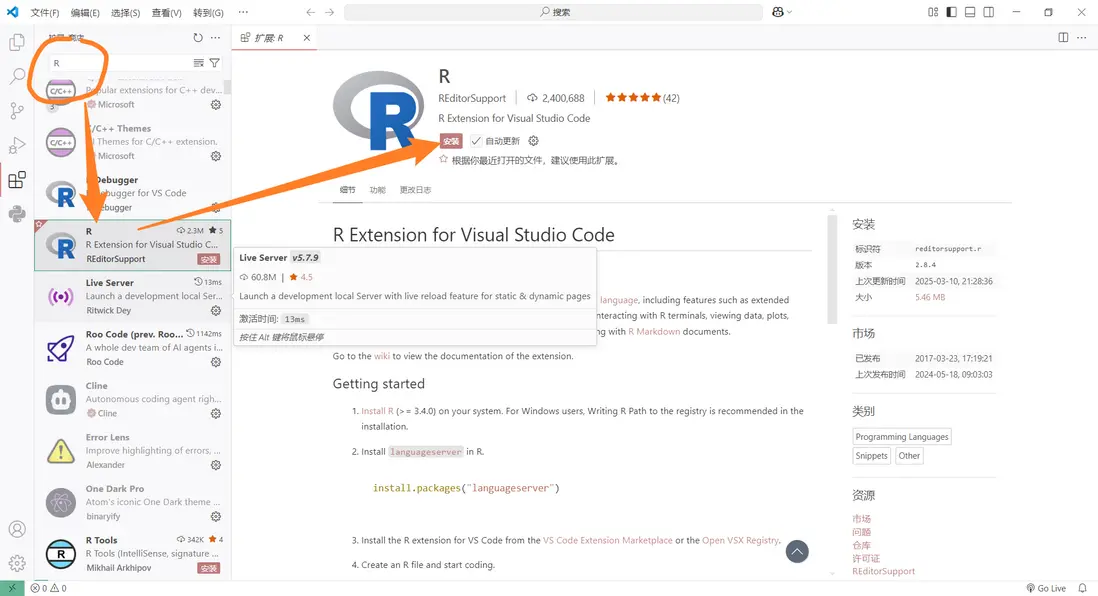Open settings gear beside auto-update checkbox

tap(534, 141)
